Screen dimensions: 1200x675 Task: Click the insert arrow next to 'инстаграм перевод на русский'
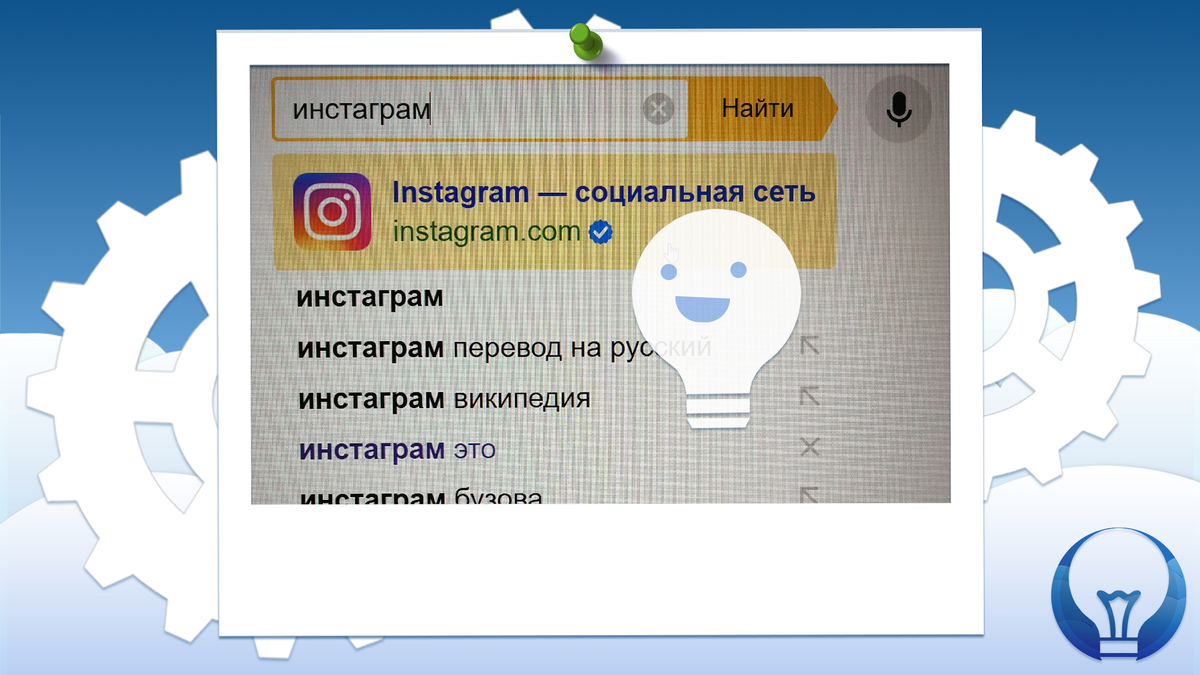812,344
